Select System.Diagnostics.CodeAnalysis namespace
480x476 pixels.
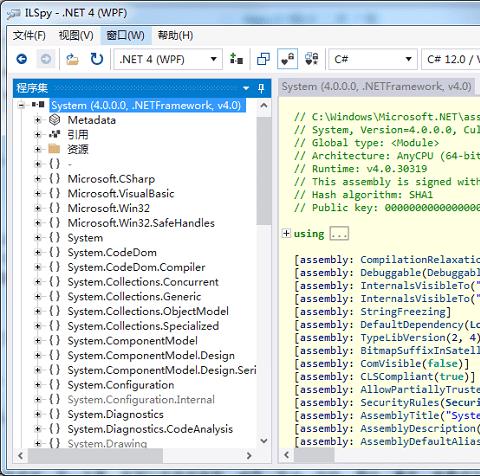(x=150, y=429)
